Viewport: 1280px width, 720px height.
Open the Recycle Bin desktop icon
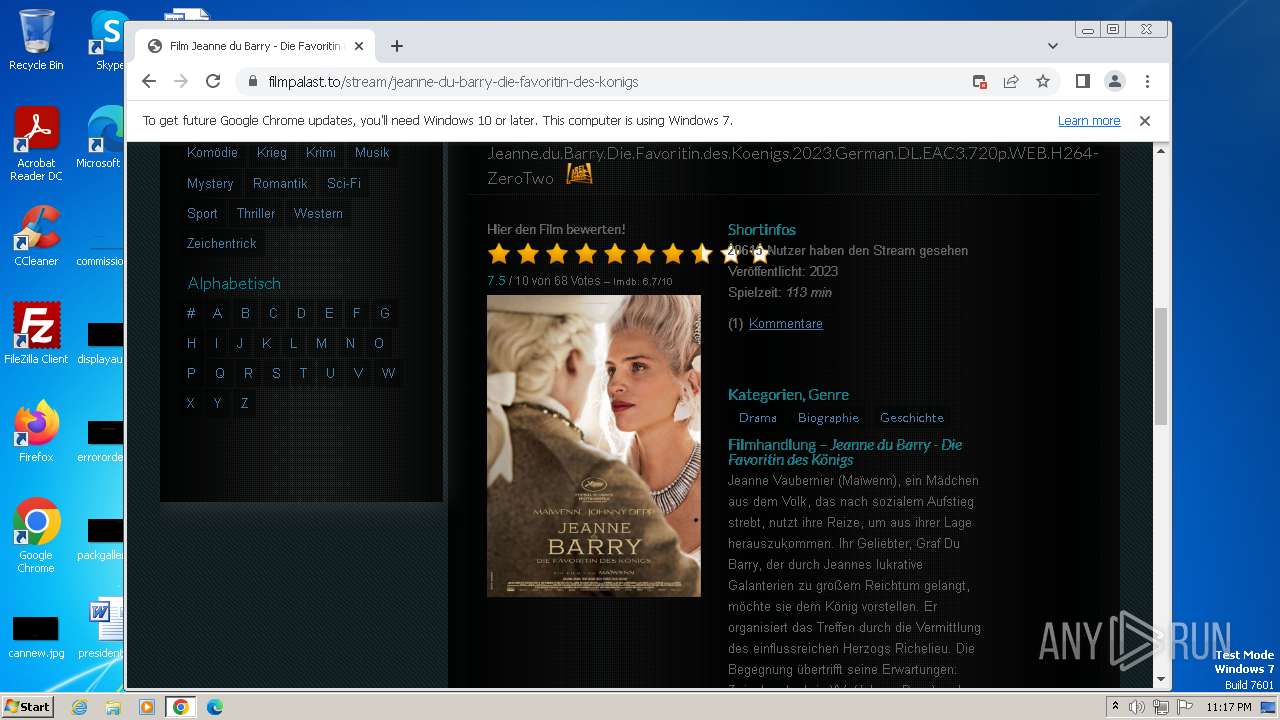coord(36,40)
